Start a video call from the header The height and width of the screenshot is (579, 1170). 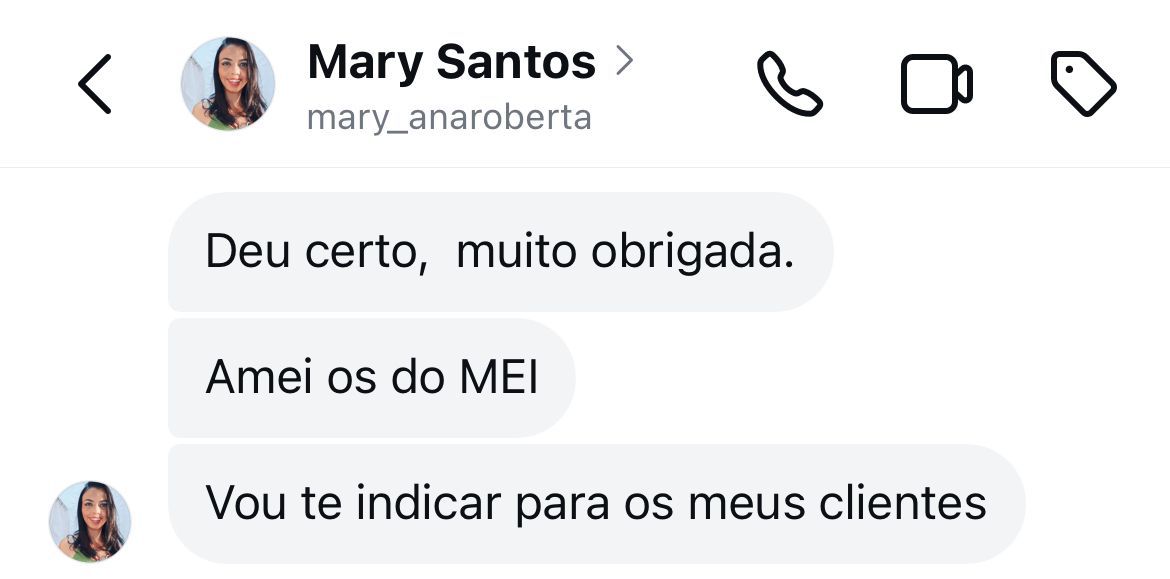[936, 84]
